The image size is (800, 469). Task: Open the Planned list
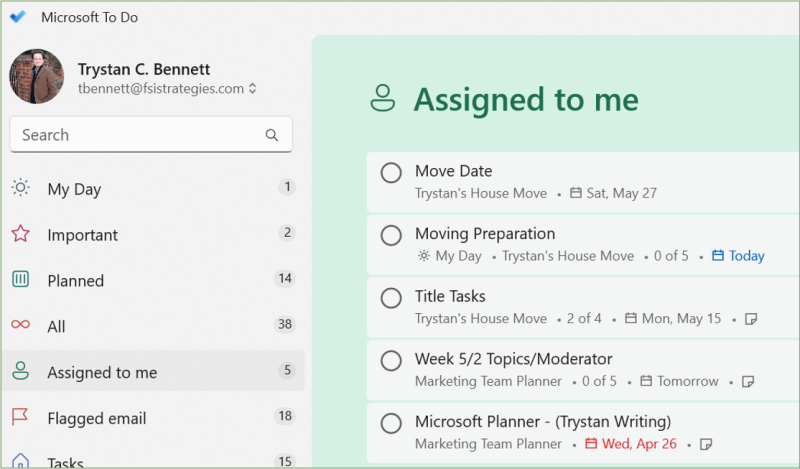(x=153, y=280)
